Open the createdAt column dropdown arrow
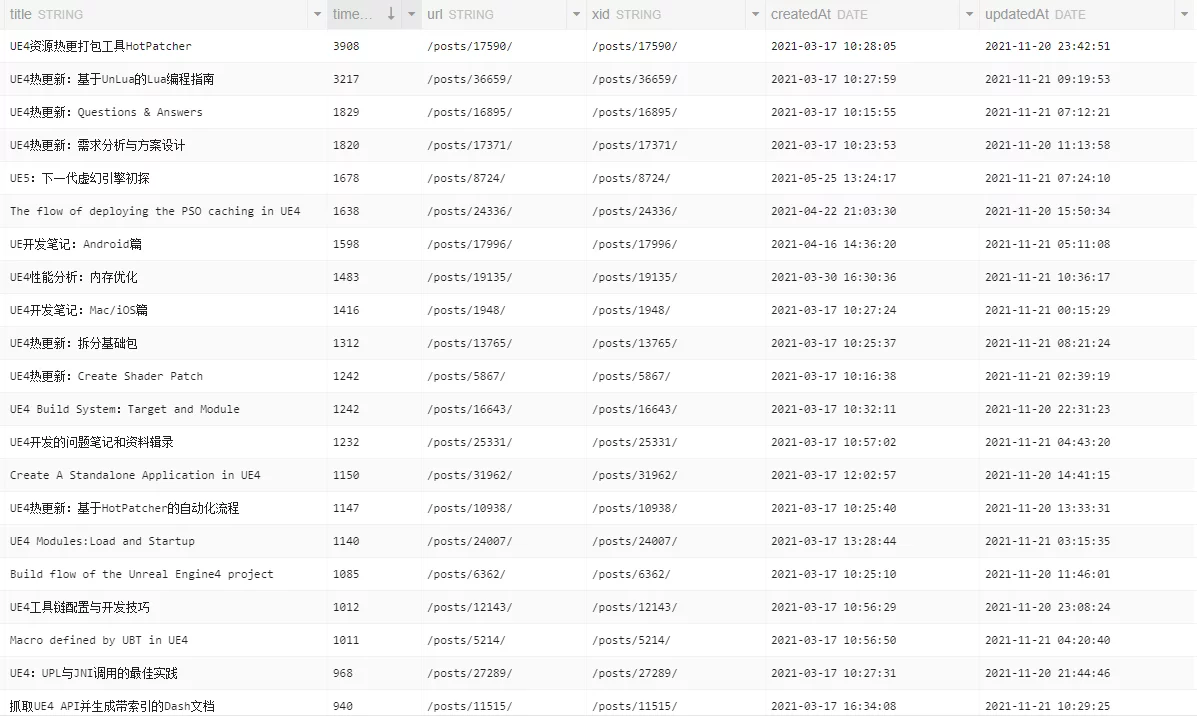 969,15
